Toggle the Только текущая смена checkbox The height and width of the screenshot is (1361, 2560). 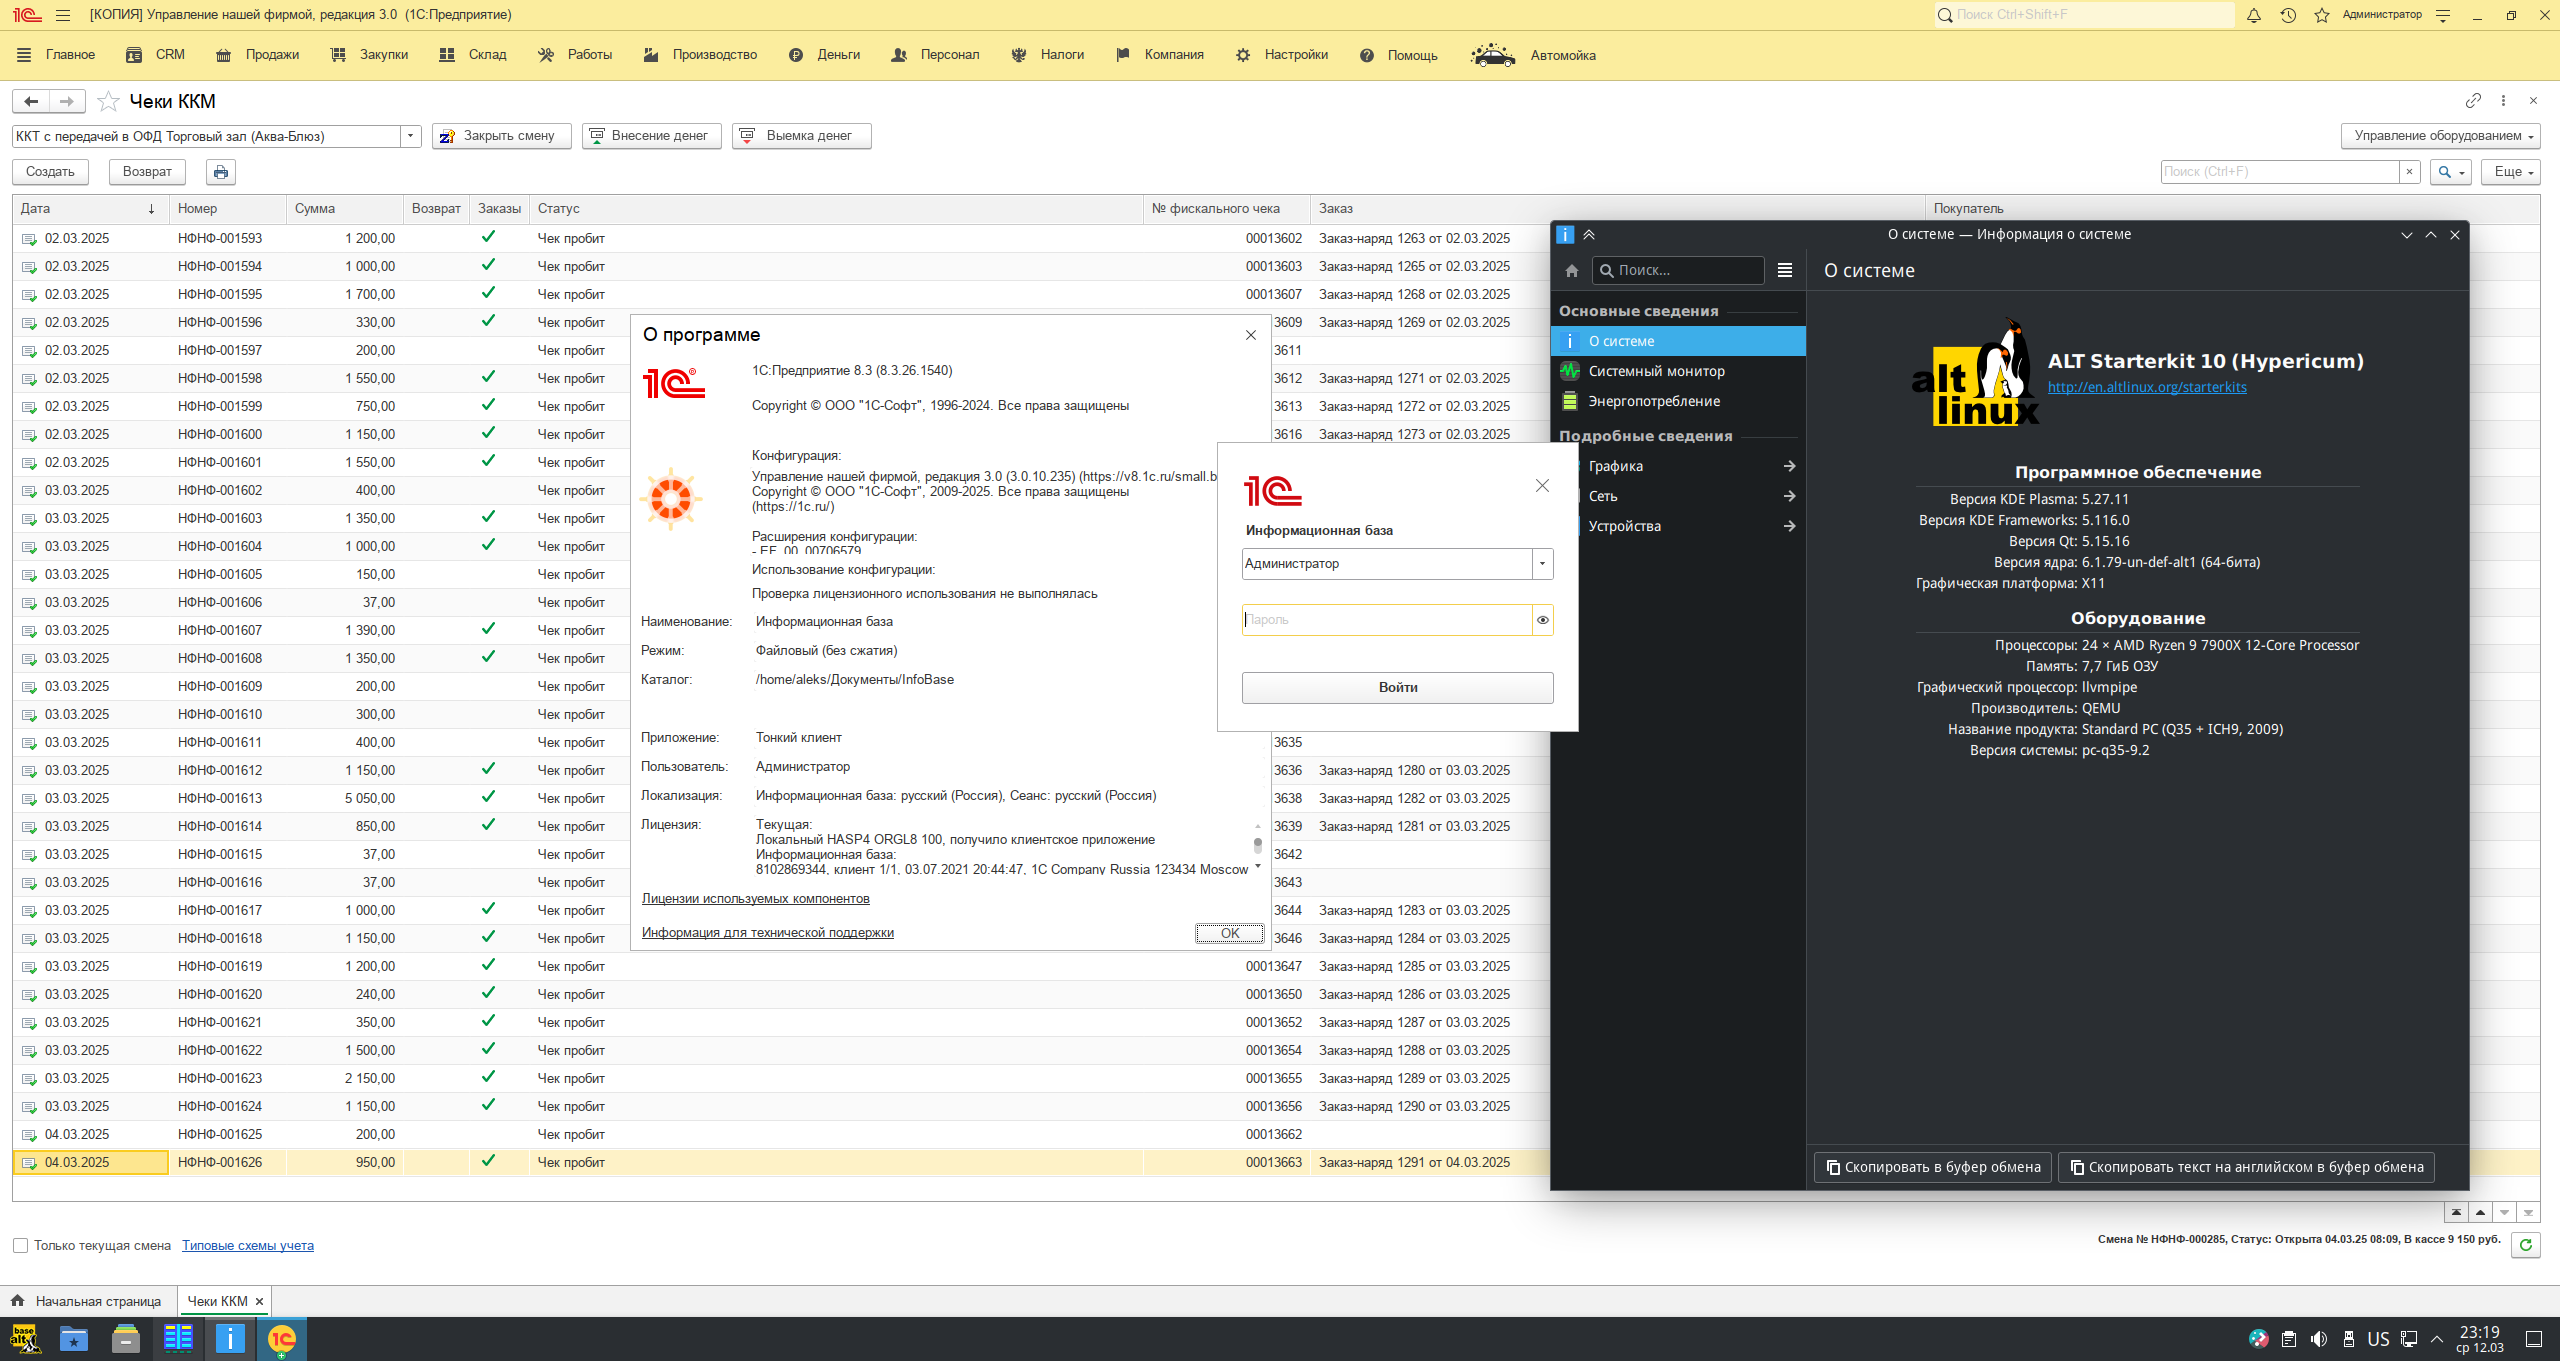tap(20, 1245)
